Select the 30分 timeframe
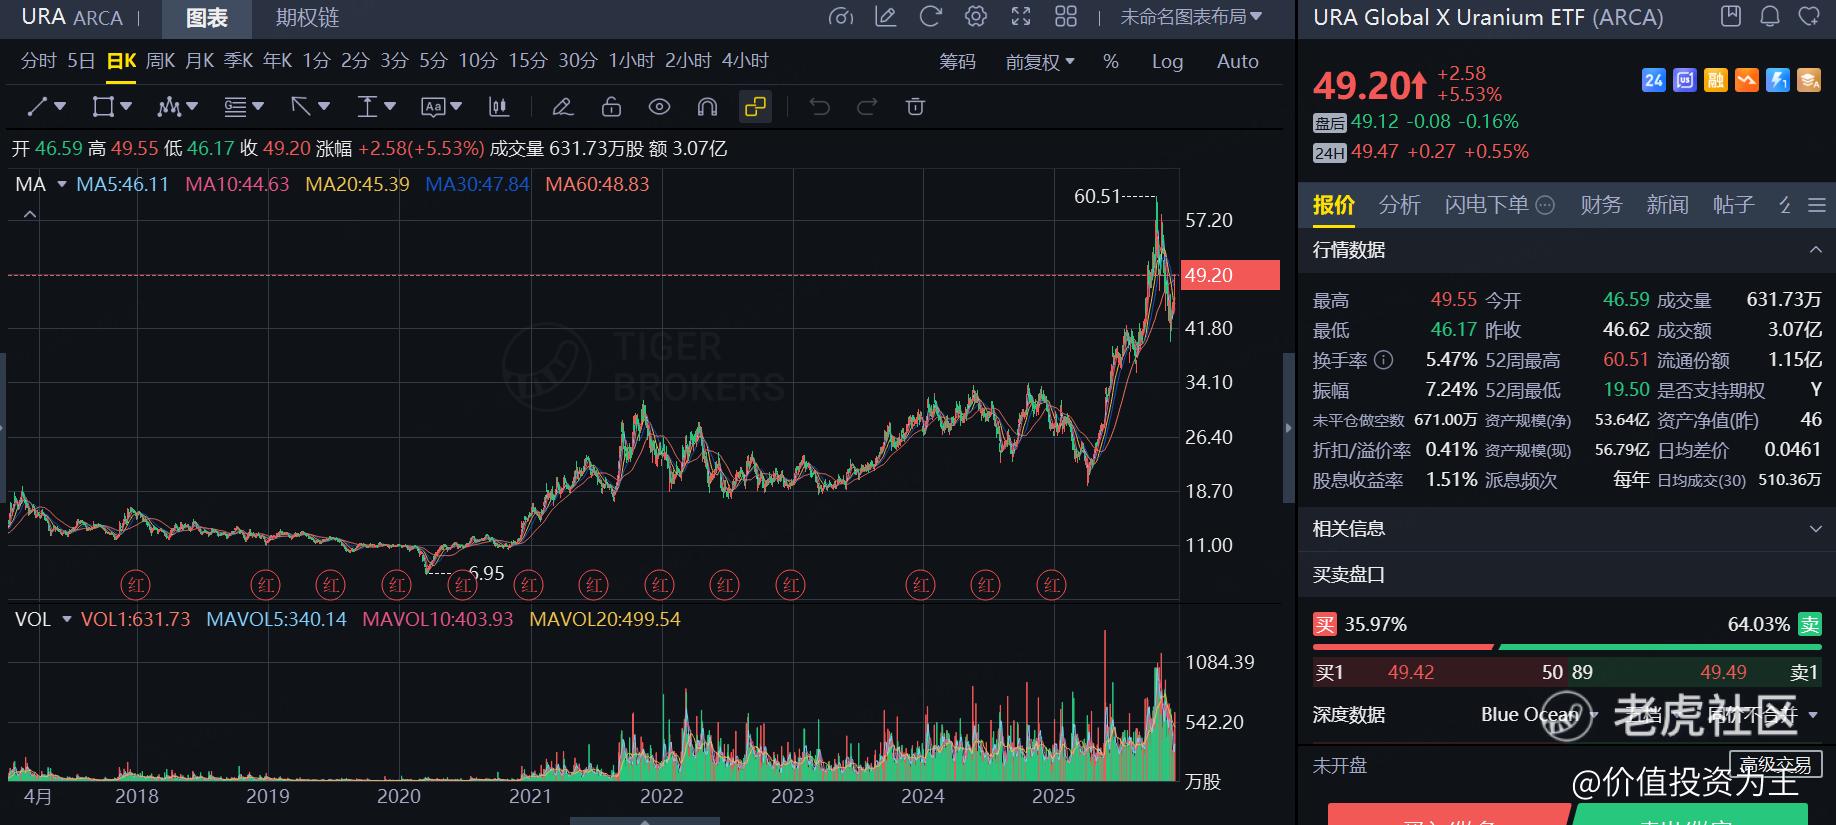 [578, 61]
